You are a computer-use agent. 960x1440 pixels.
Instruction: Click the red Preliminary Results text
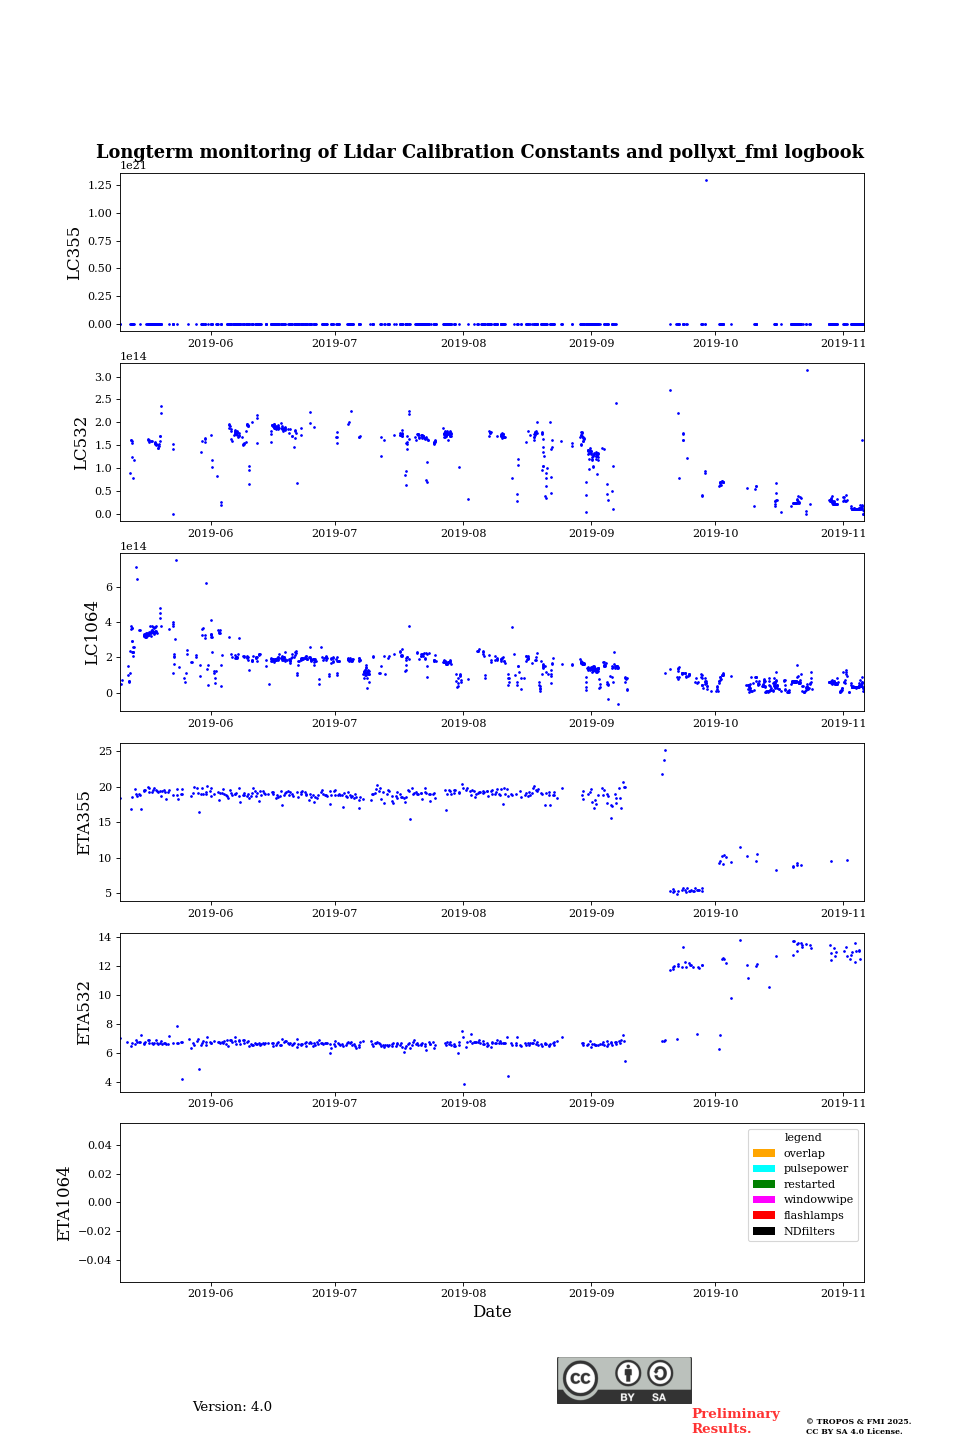tap(735, 1421)
